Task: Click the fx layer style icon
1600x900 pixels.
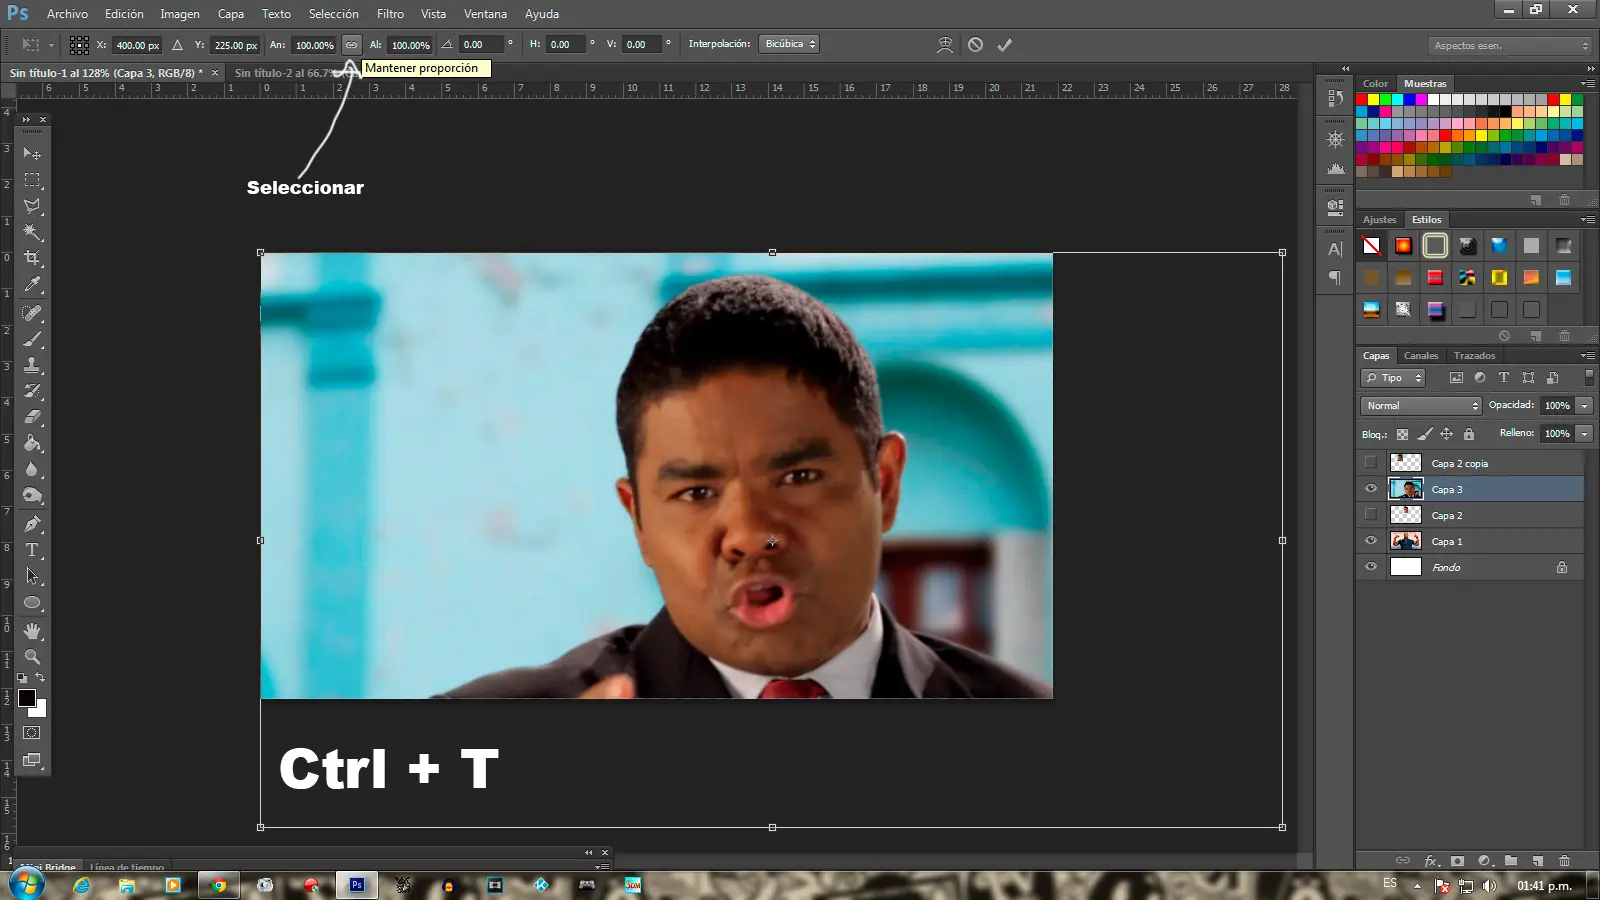Action: [1431, 861]
